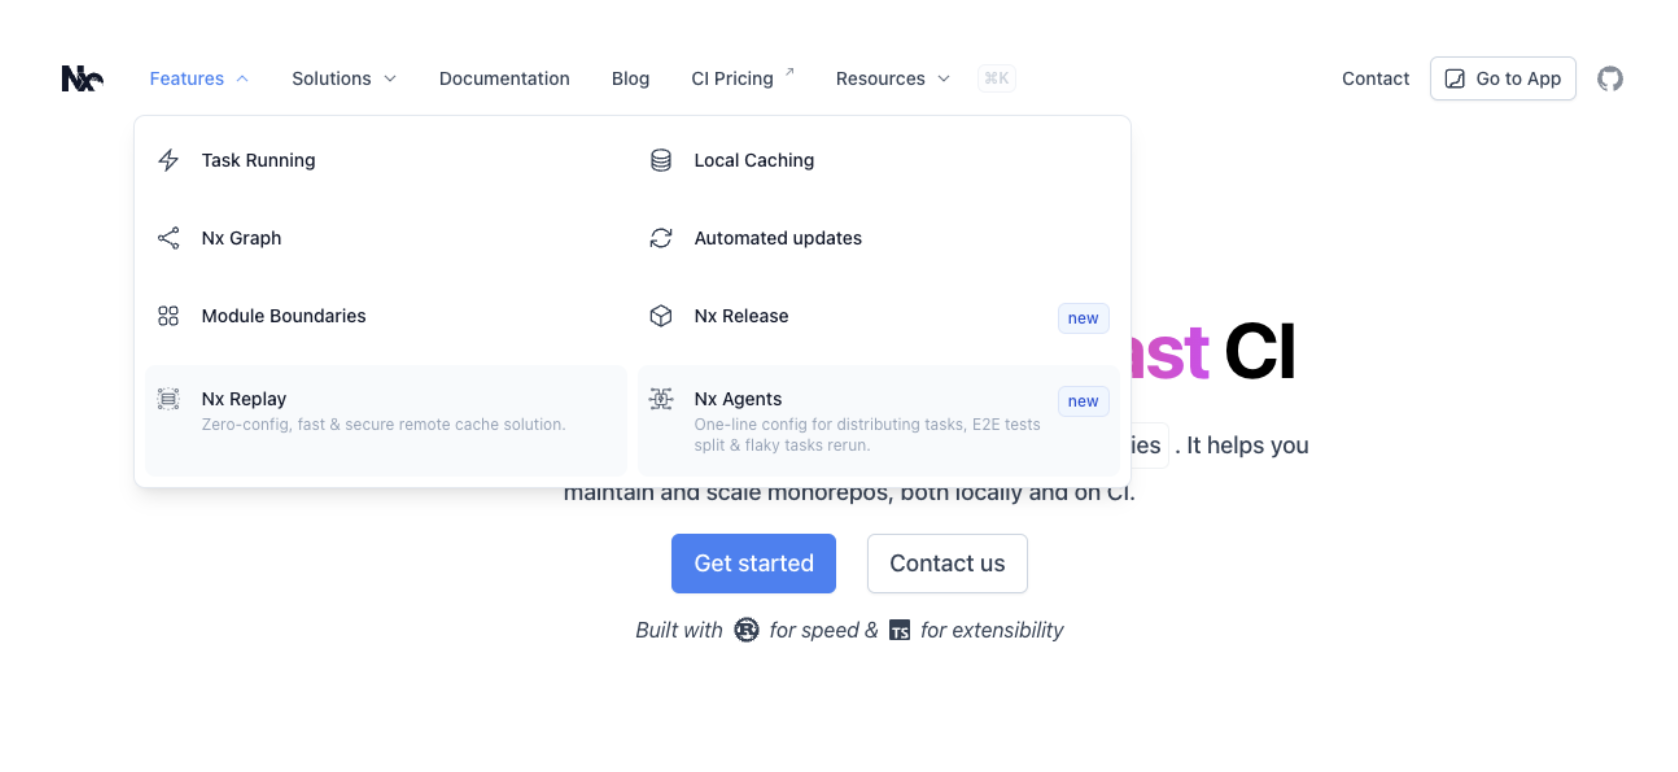Go to the Blog page
The height and width of the screenshot is (772, 1678).
click(x=630, y=78)
